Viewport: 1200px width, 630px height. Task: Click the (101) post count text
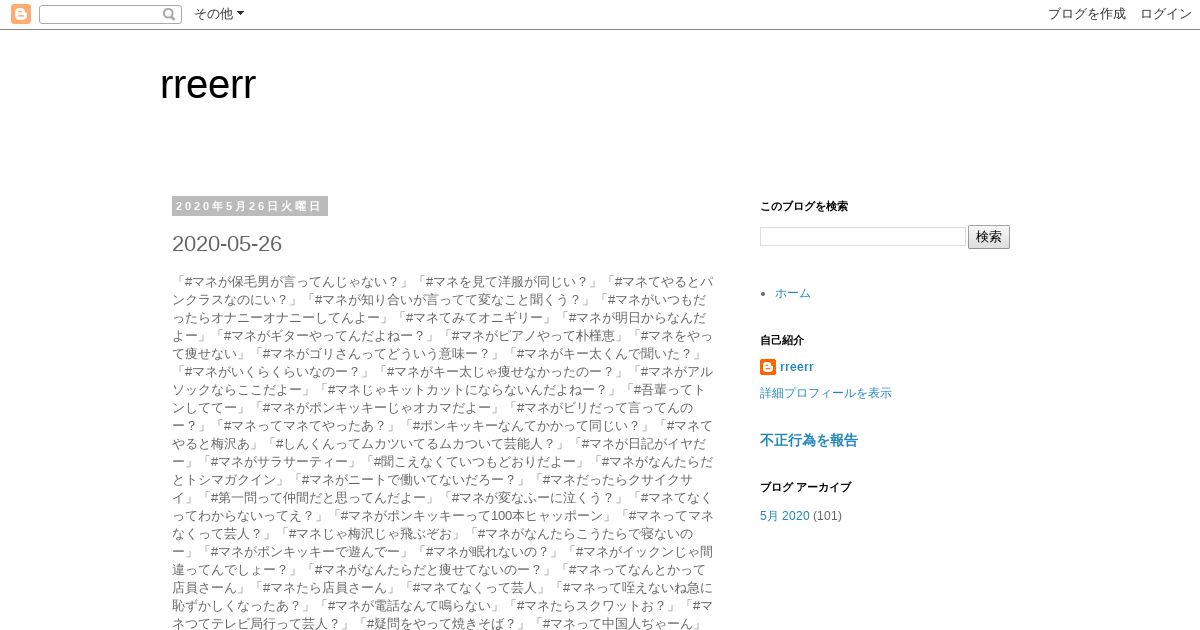[x=827, y=516]
